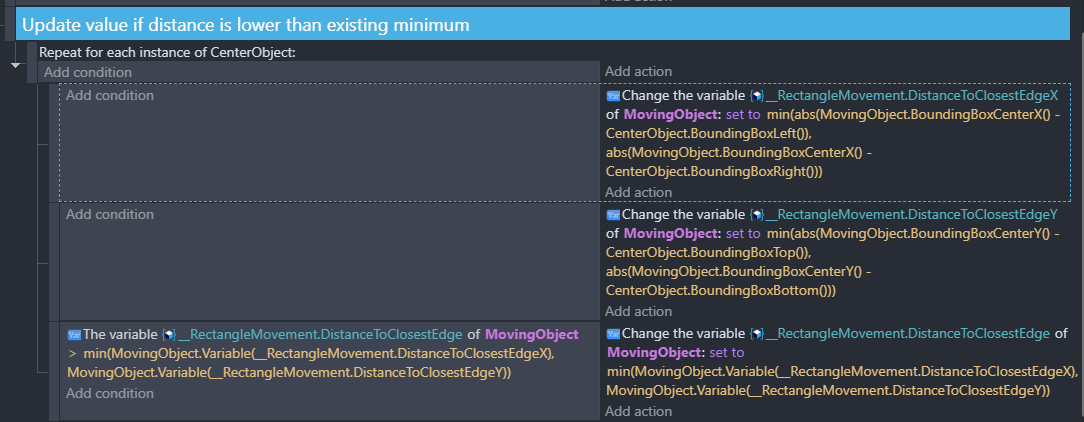Add action below DistanceToClosestEdgeX action
Image resolution: width=1084 pixels, height=422 pixels.
tap(638, 192)
